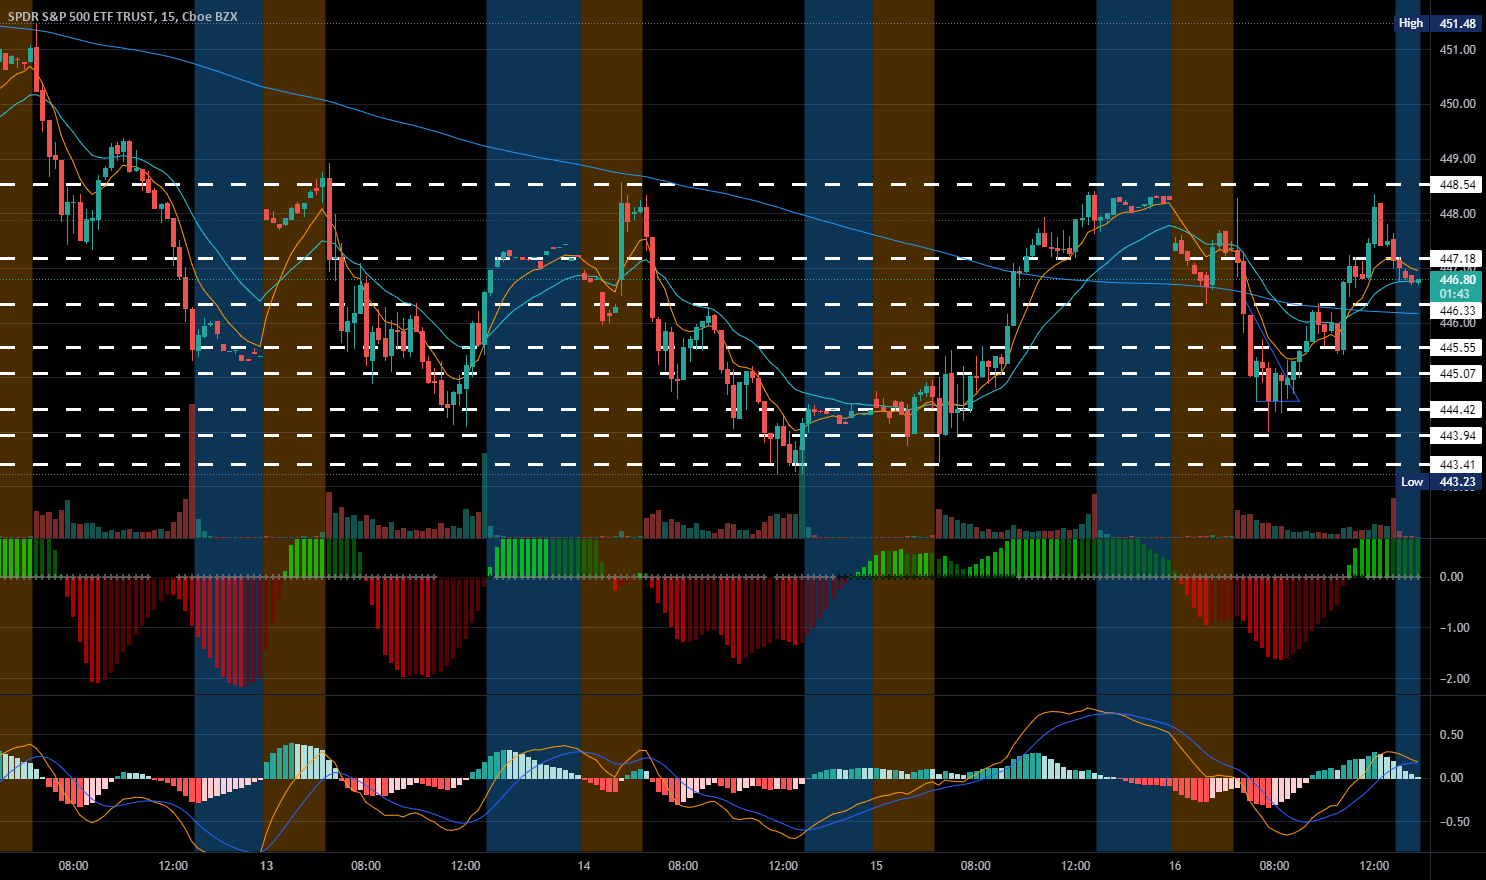Click the -2.00 histogram scale label

pyautogui.click(x=1453, y=679)
